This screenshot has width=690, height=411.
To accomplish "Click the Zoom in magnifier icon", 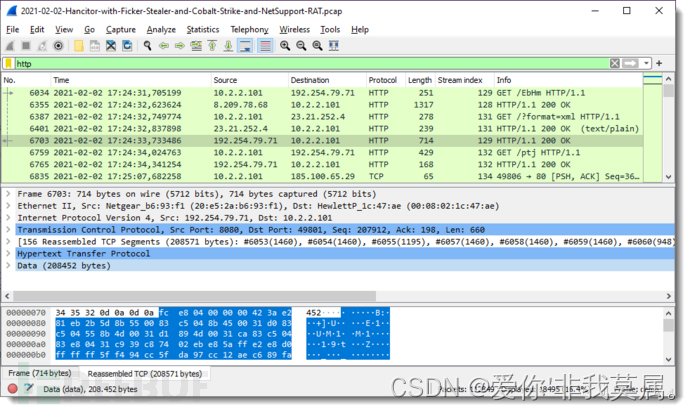I will pos(285,46).
